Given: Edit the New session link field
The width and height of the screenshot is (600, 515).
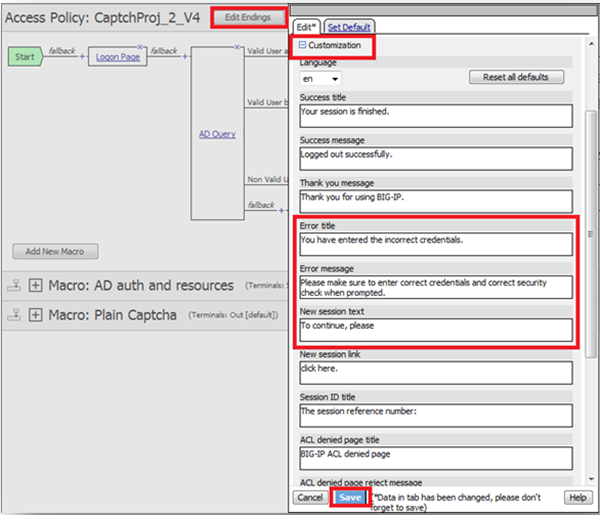Looking at the screenshot, I should 436,373.
